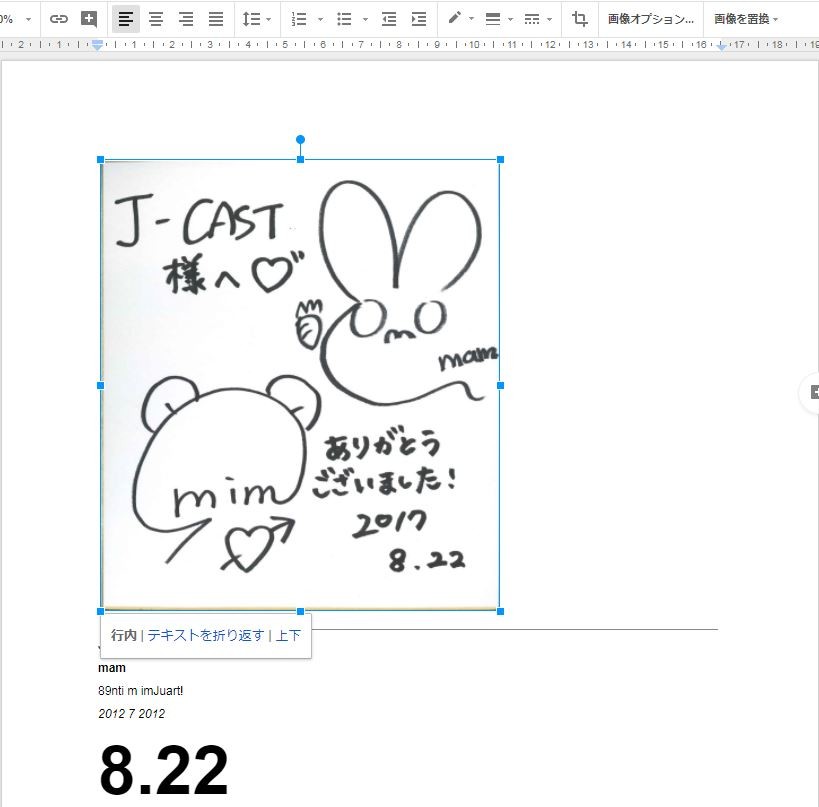819x807 pixels.
Task: Decrease the paragraph indent
Action: [x=389, y=19]
